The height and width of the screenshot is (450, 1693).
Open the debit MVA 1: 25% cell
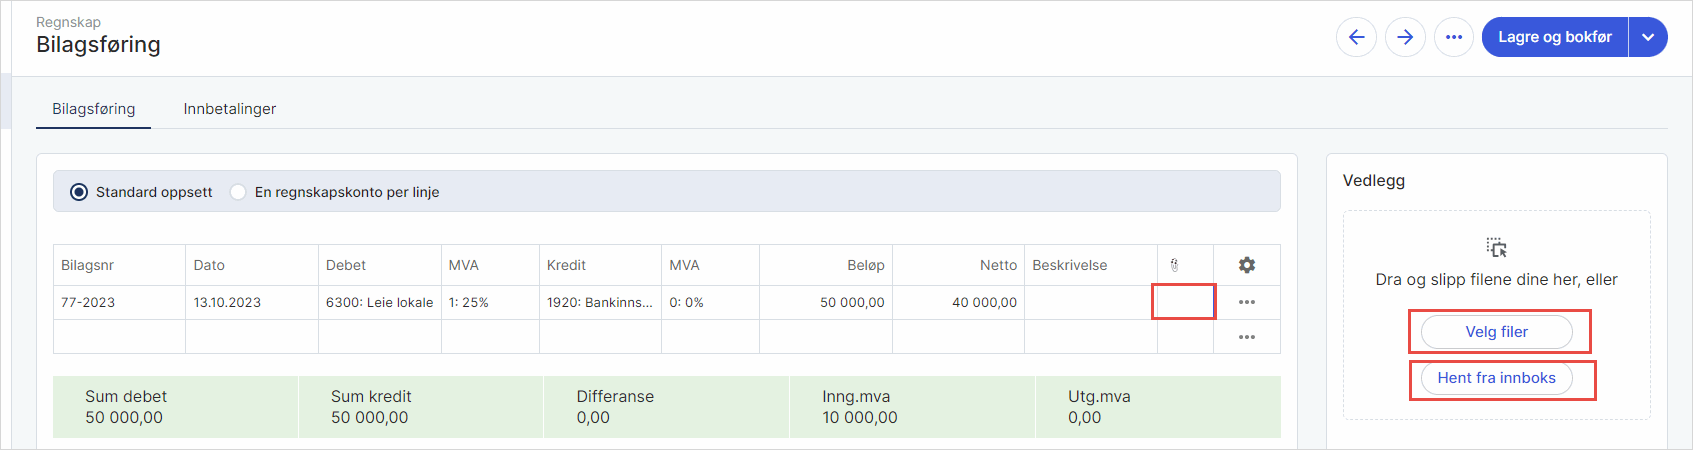pyautogui.click(x=489, y=302)
